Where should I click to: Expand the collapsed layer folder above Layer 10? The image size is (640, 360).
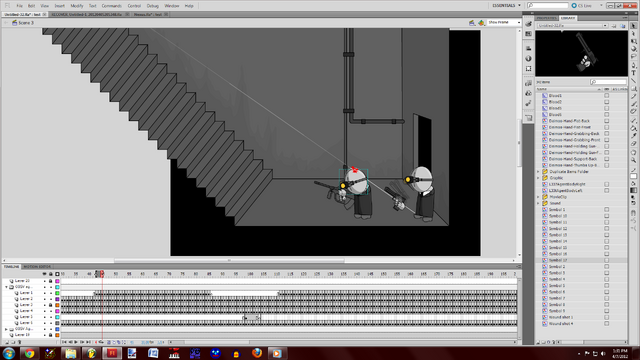pyautogui.click(x=7, y=329)
